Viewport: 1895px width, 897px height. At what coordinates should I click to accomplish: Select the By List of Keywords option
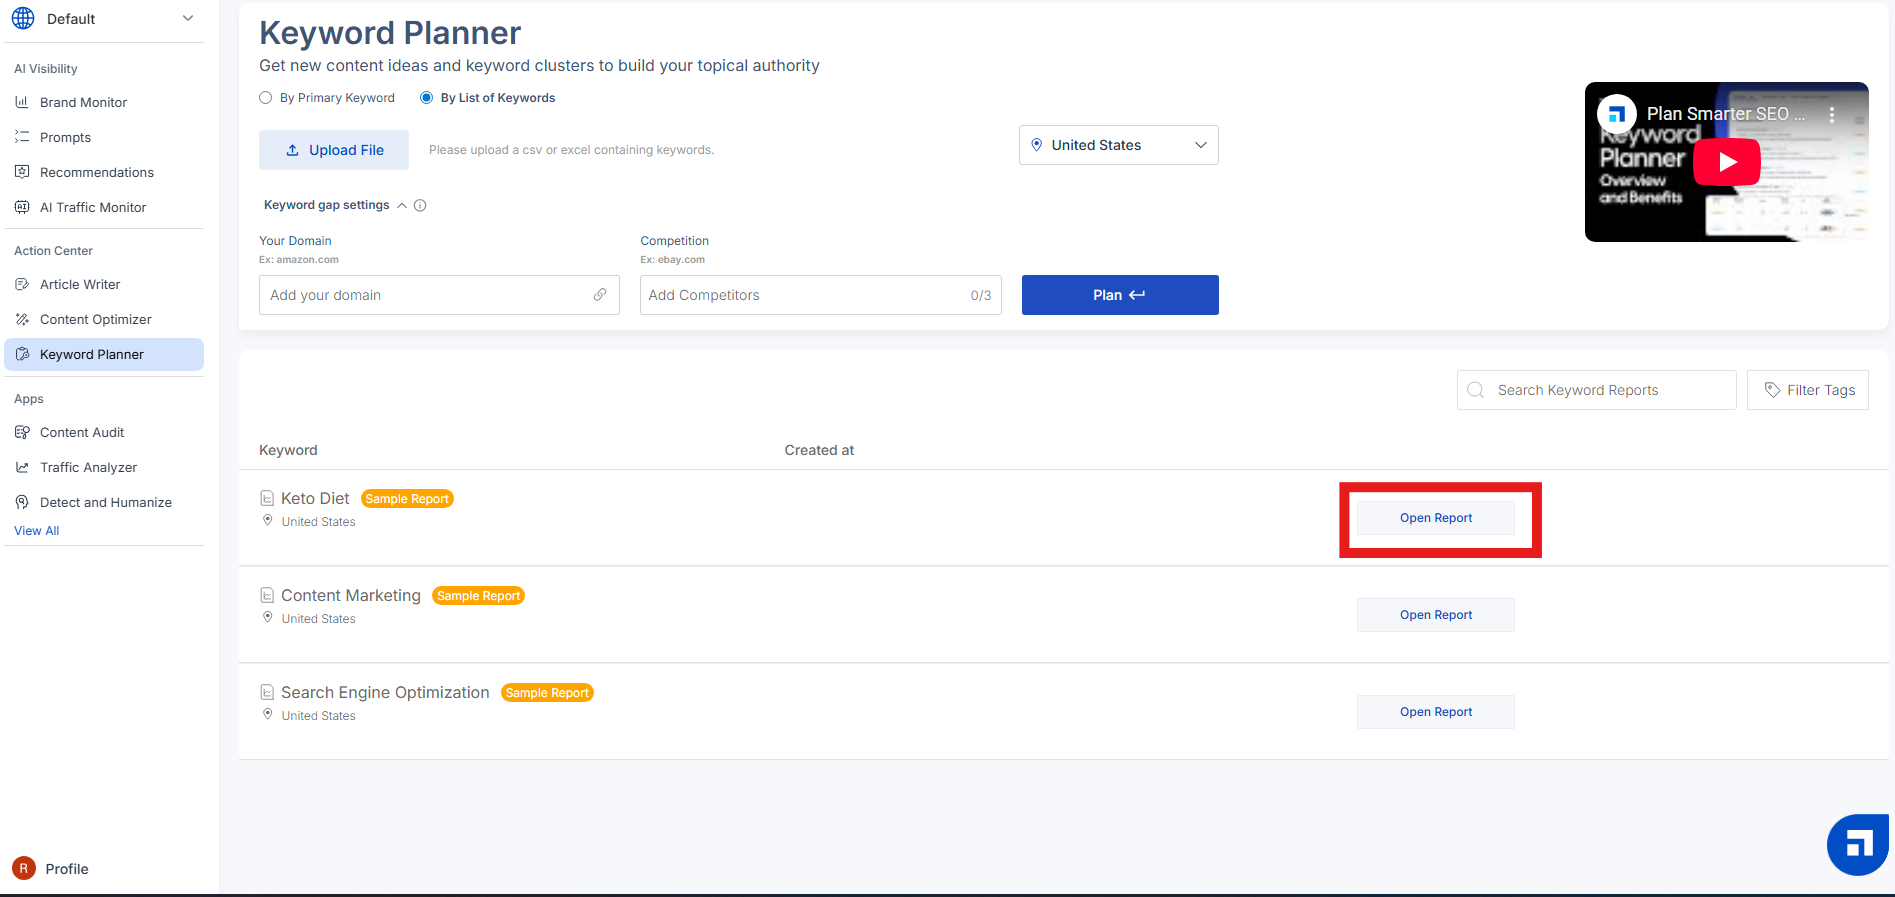tap(427, 98)
